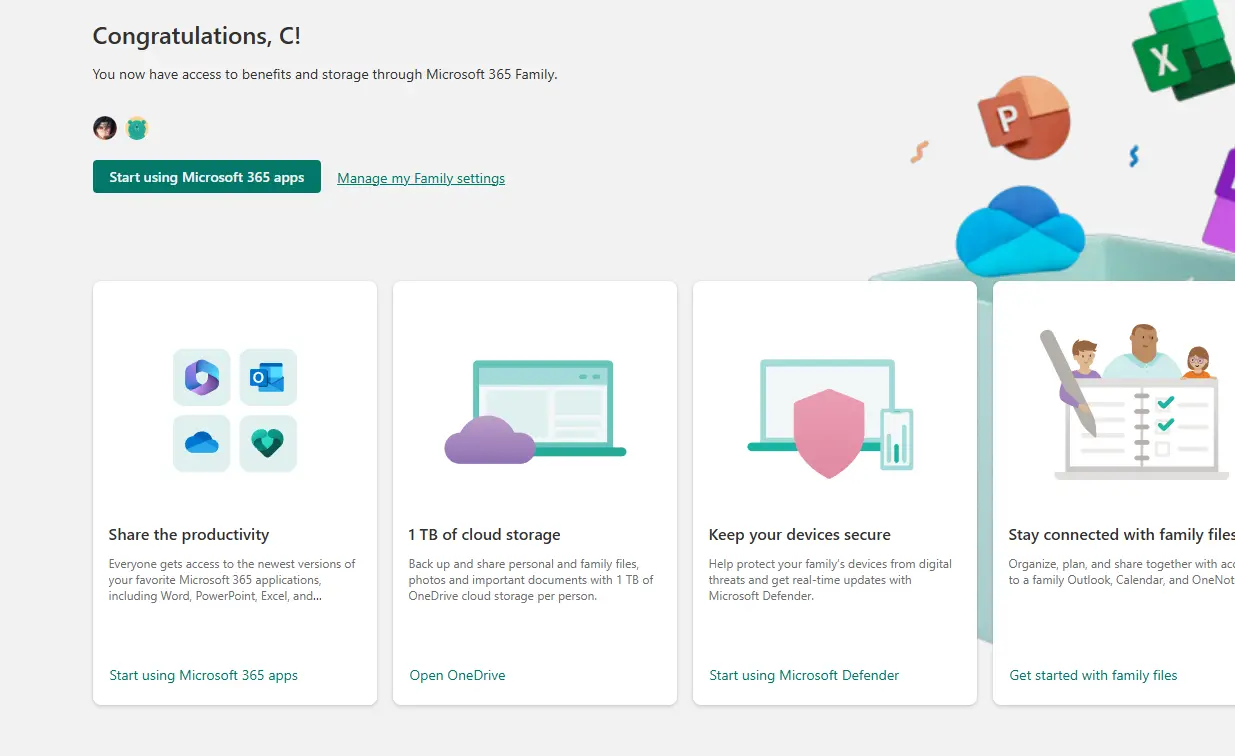Click the Share the productivity heading
Image resolution: width=1235 pixels, height=756 pixels.
tap(189, 535)
